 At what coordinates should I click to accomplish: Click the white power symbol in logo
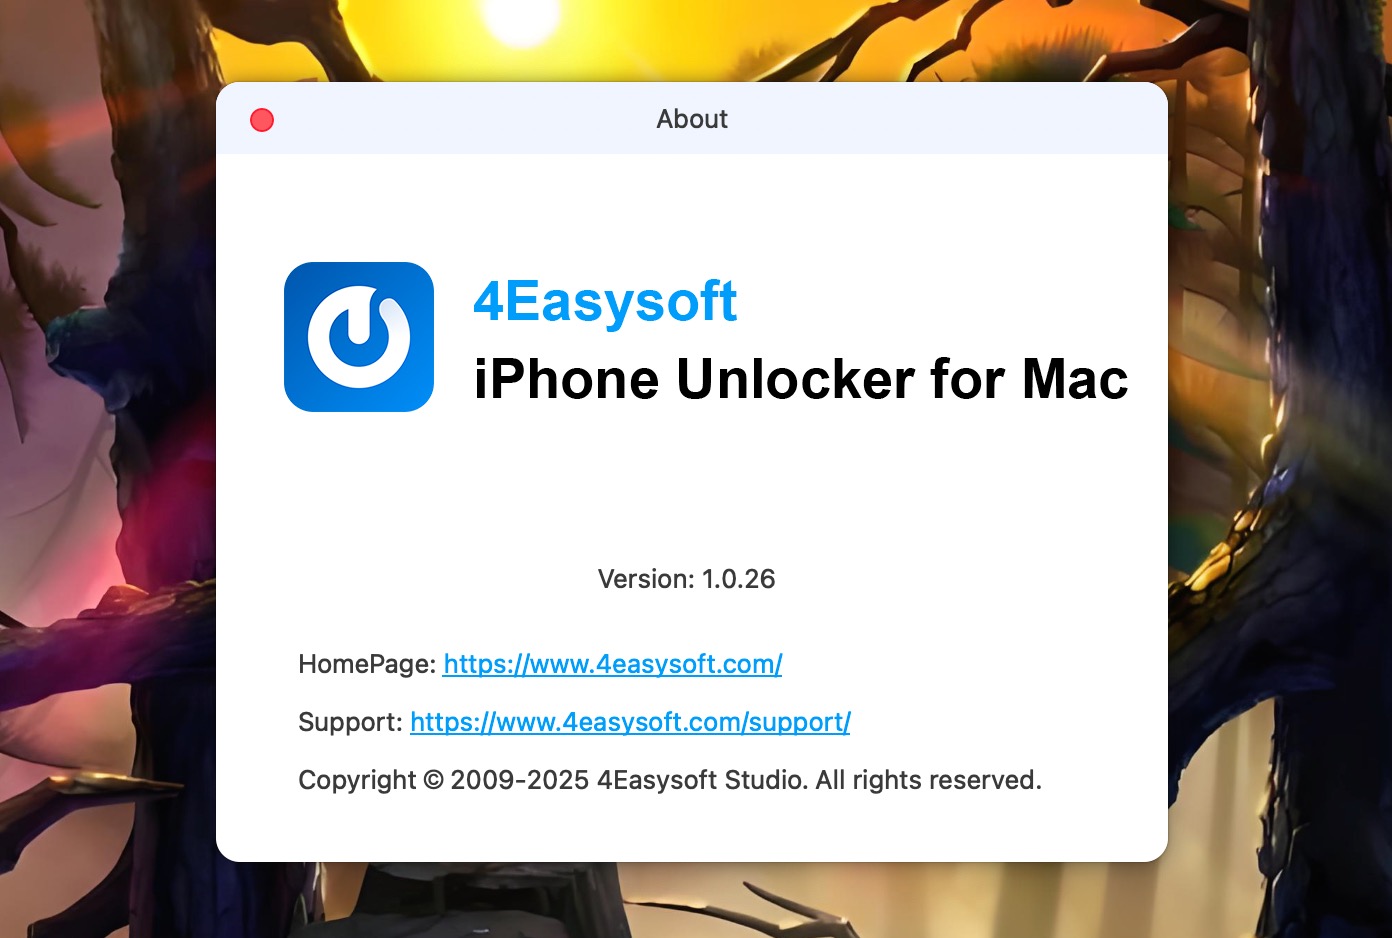pyautogui.click(x=359, y=337)
